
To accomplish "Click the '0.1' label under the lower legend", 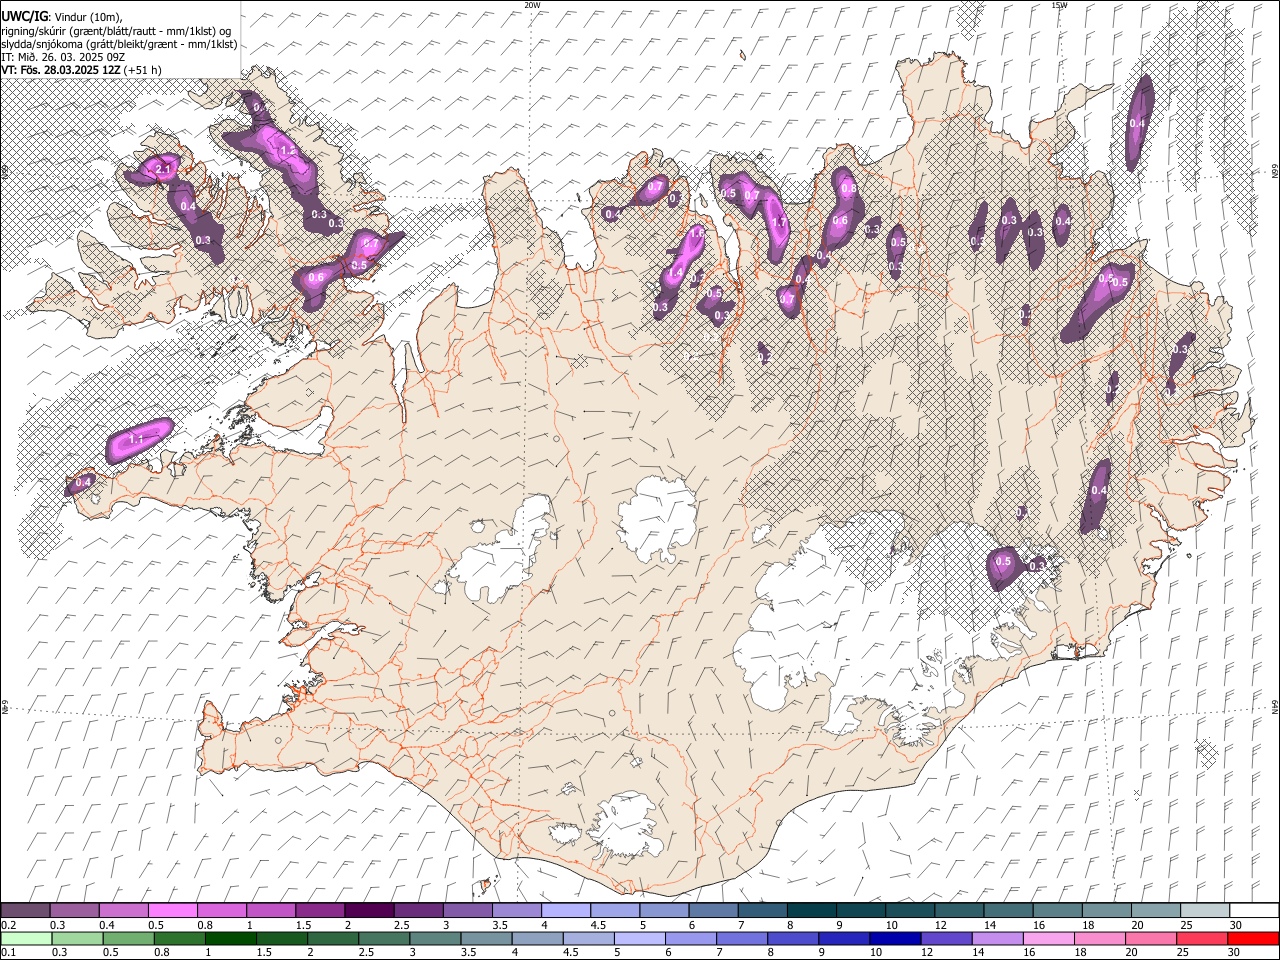I will point(8,952).
